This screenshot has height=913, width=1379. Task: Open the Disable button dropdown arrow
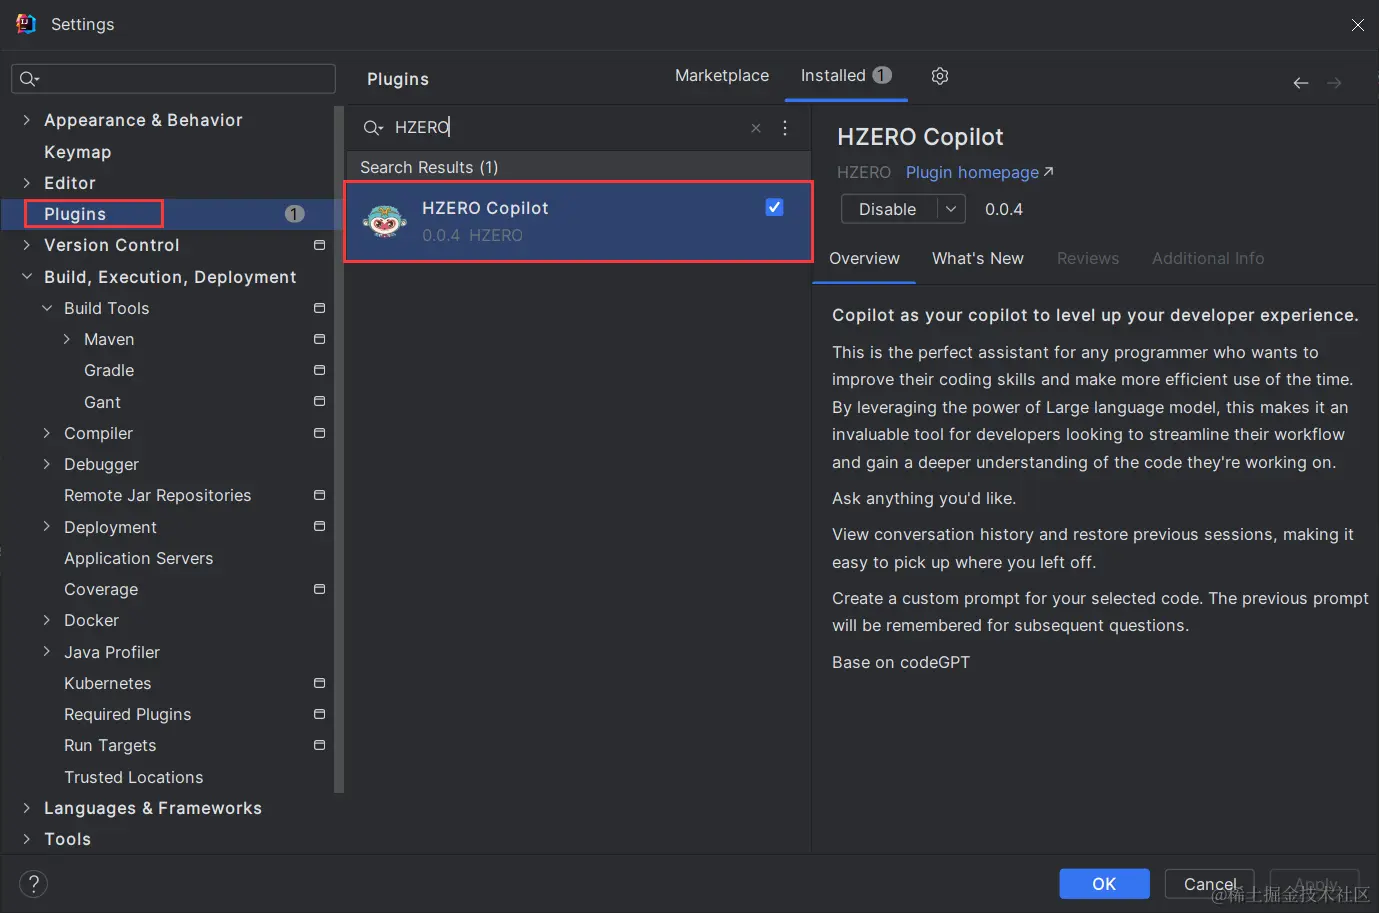point(951,209)
